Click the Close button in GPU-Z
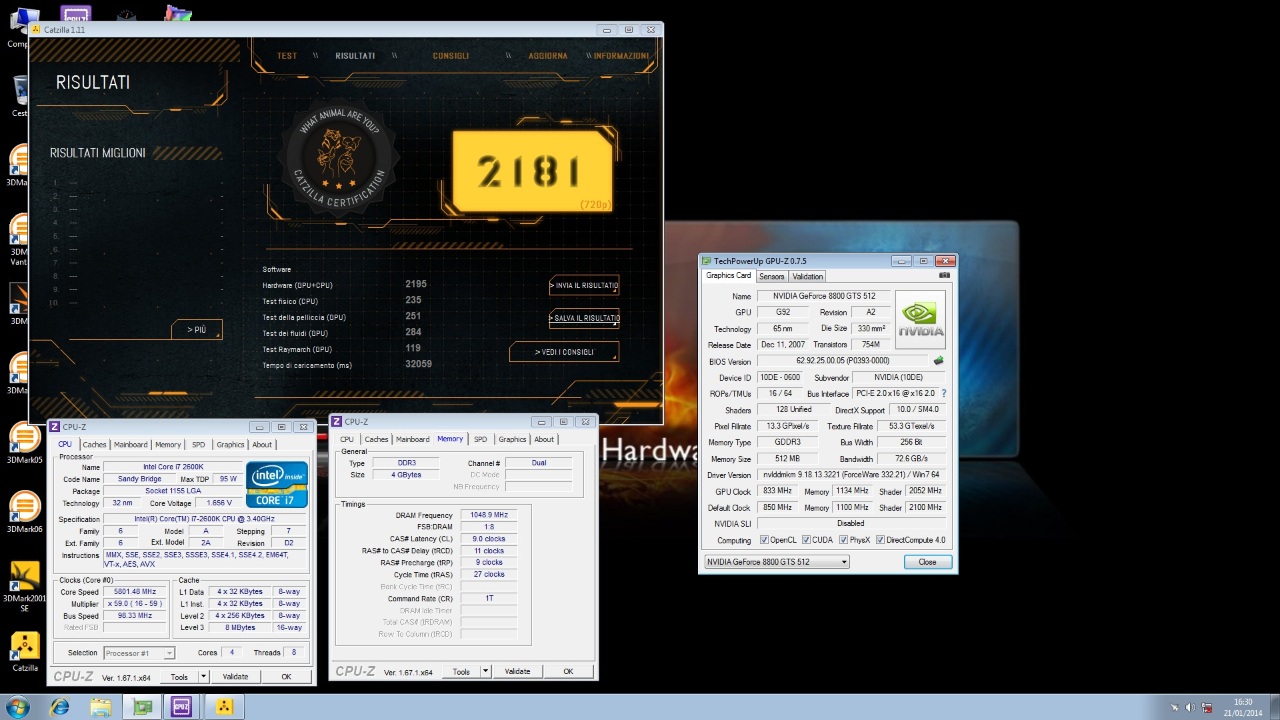The height and width of the screenshot is (720, 1280). coord(927,562)
